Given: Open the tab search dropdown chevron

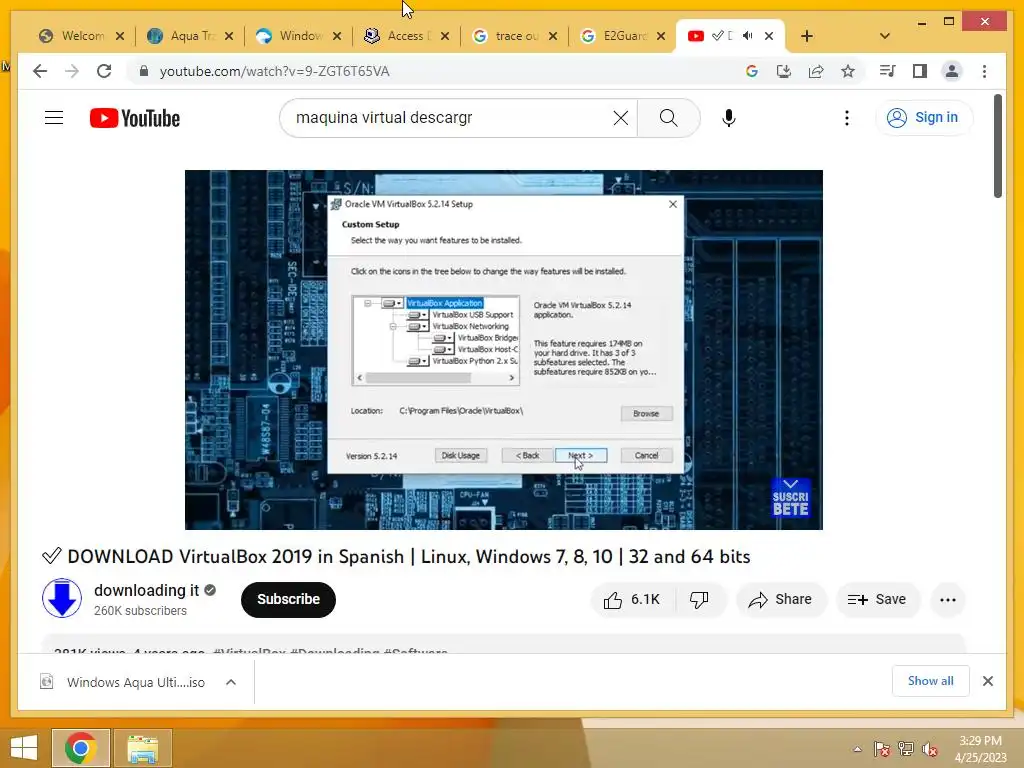Looking at the screenshot, I should 885,36.
